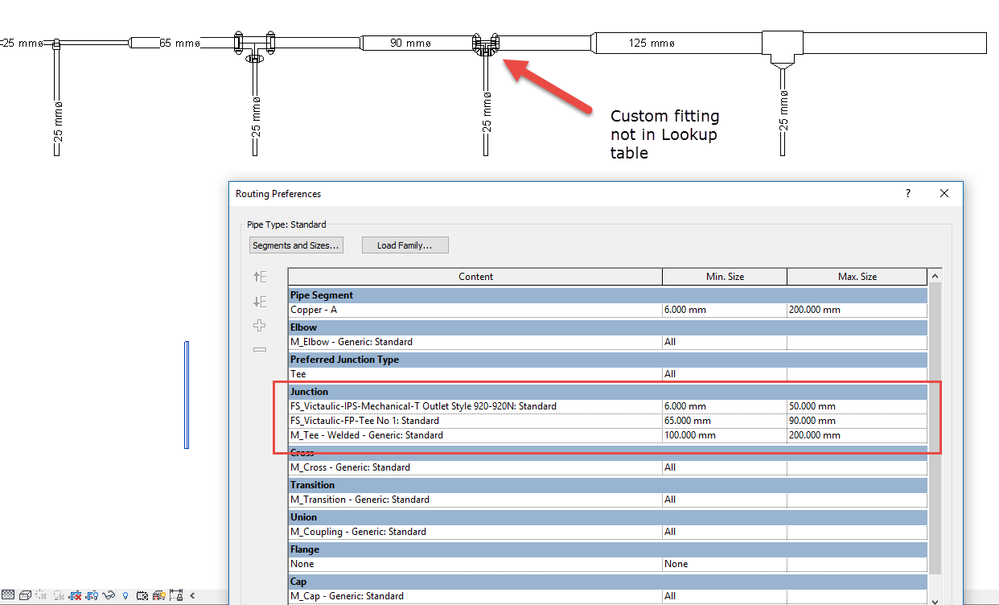Click the Junction group header
Viewport: 999px width, 605px height.
click(608, 392)
